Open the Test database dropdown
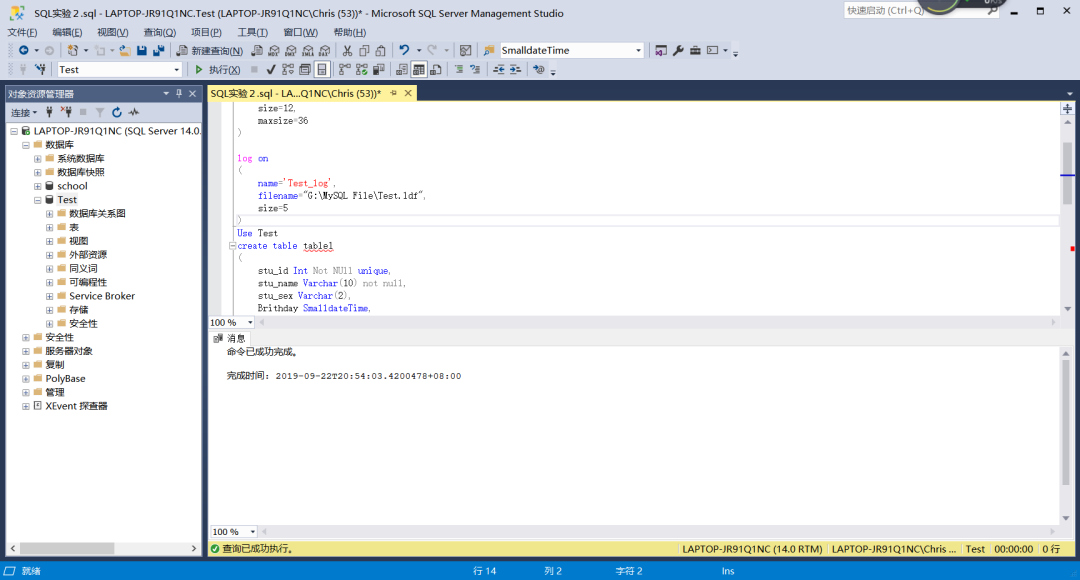Image resolution: width=1080 pixels, height=580 pixels. (176, 70)
